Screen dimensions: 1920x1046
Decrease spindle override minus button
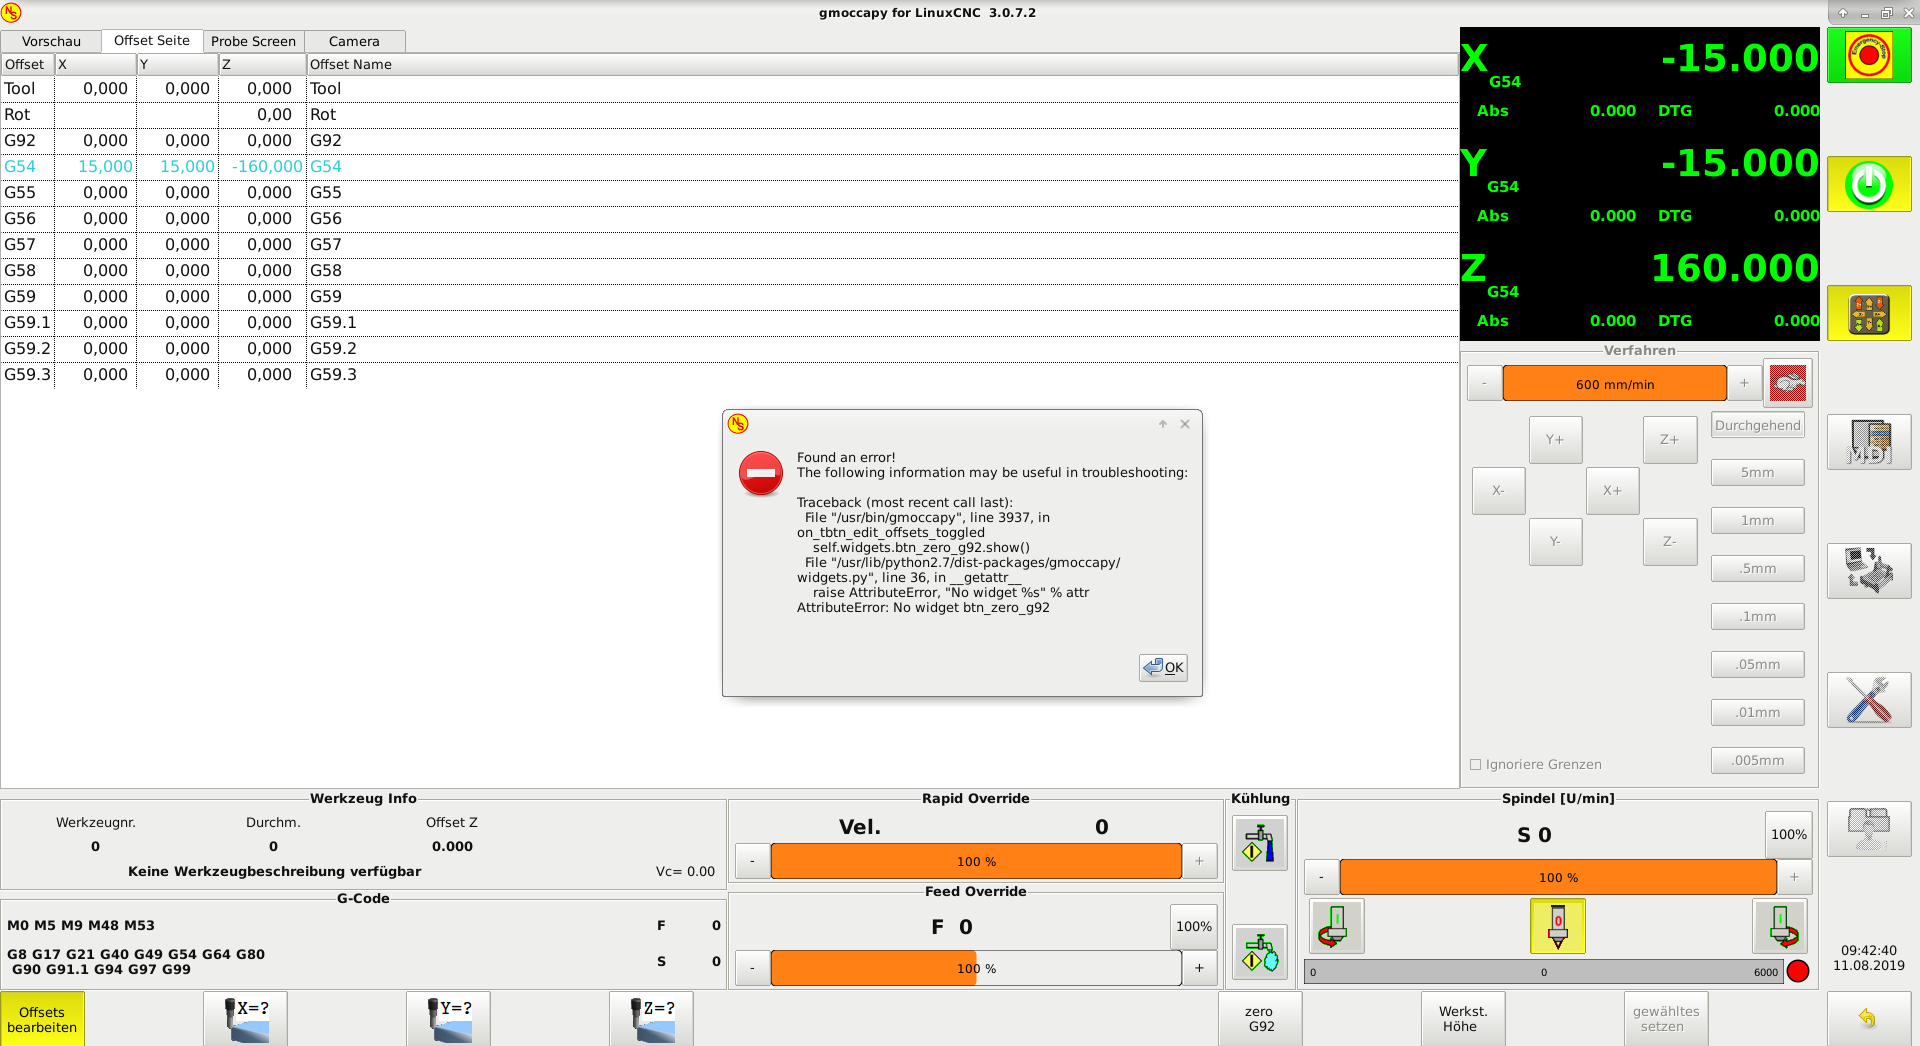[x=1321, y=877]
